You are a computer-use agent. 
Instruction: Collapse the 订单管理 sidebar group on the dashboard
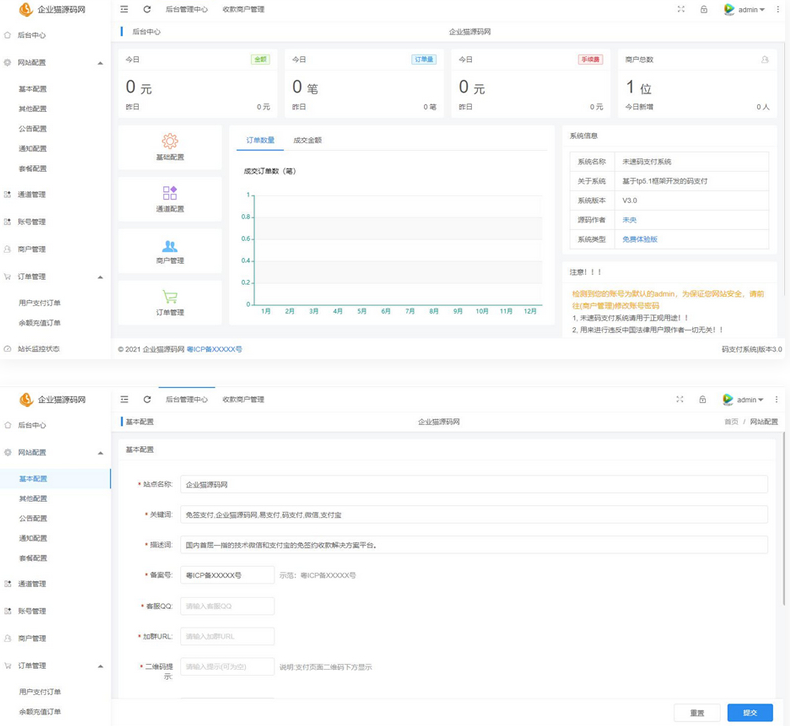tap(100, 277)
